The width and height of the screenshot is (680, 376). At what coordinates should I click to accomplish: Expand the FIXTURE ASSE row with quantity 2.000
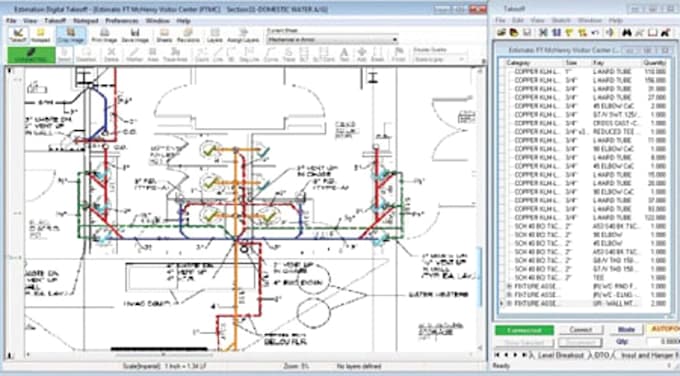tap(510, 304)
